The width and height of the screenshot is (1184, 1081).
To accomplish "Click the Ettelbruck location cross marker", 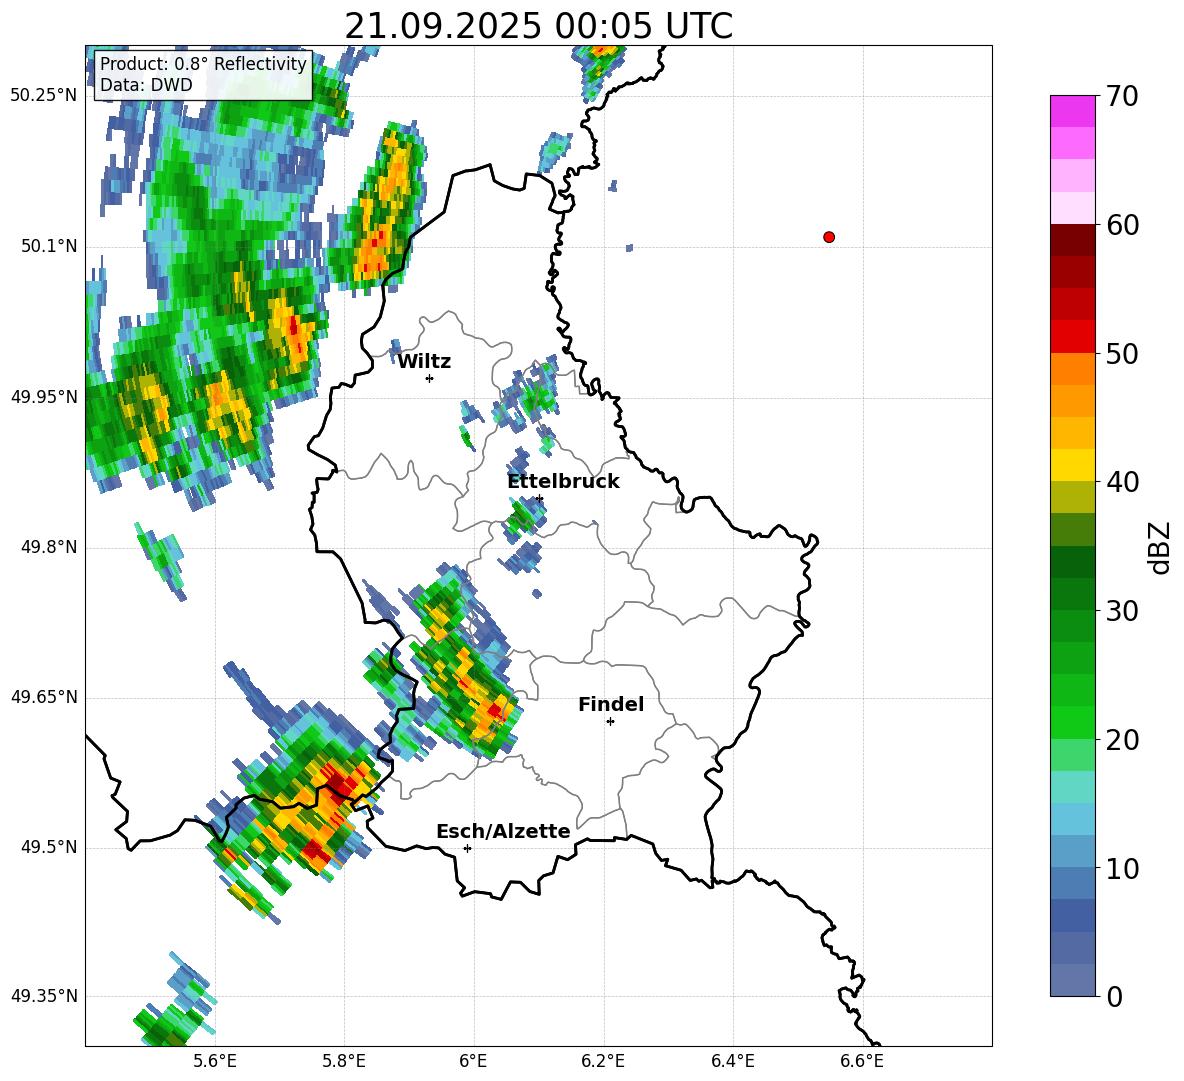I will point(539,498).
